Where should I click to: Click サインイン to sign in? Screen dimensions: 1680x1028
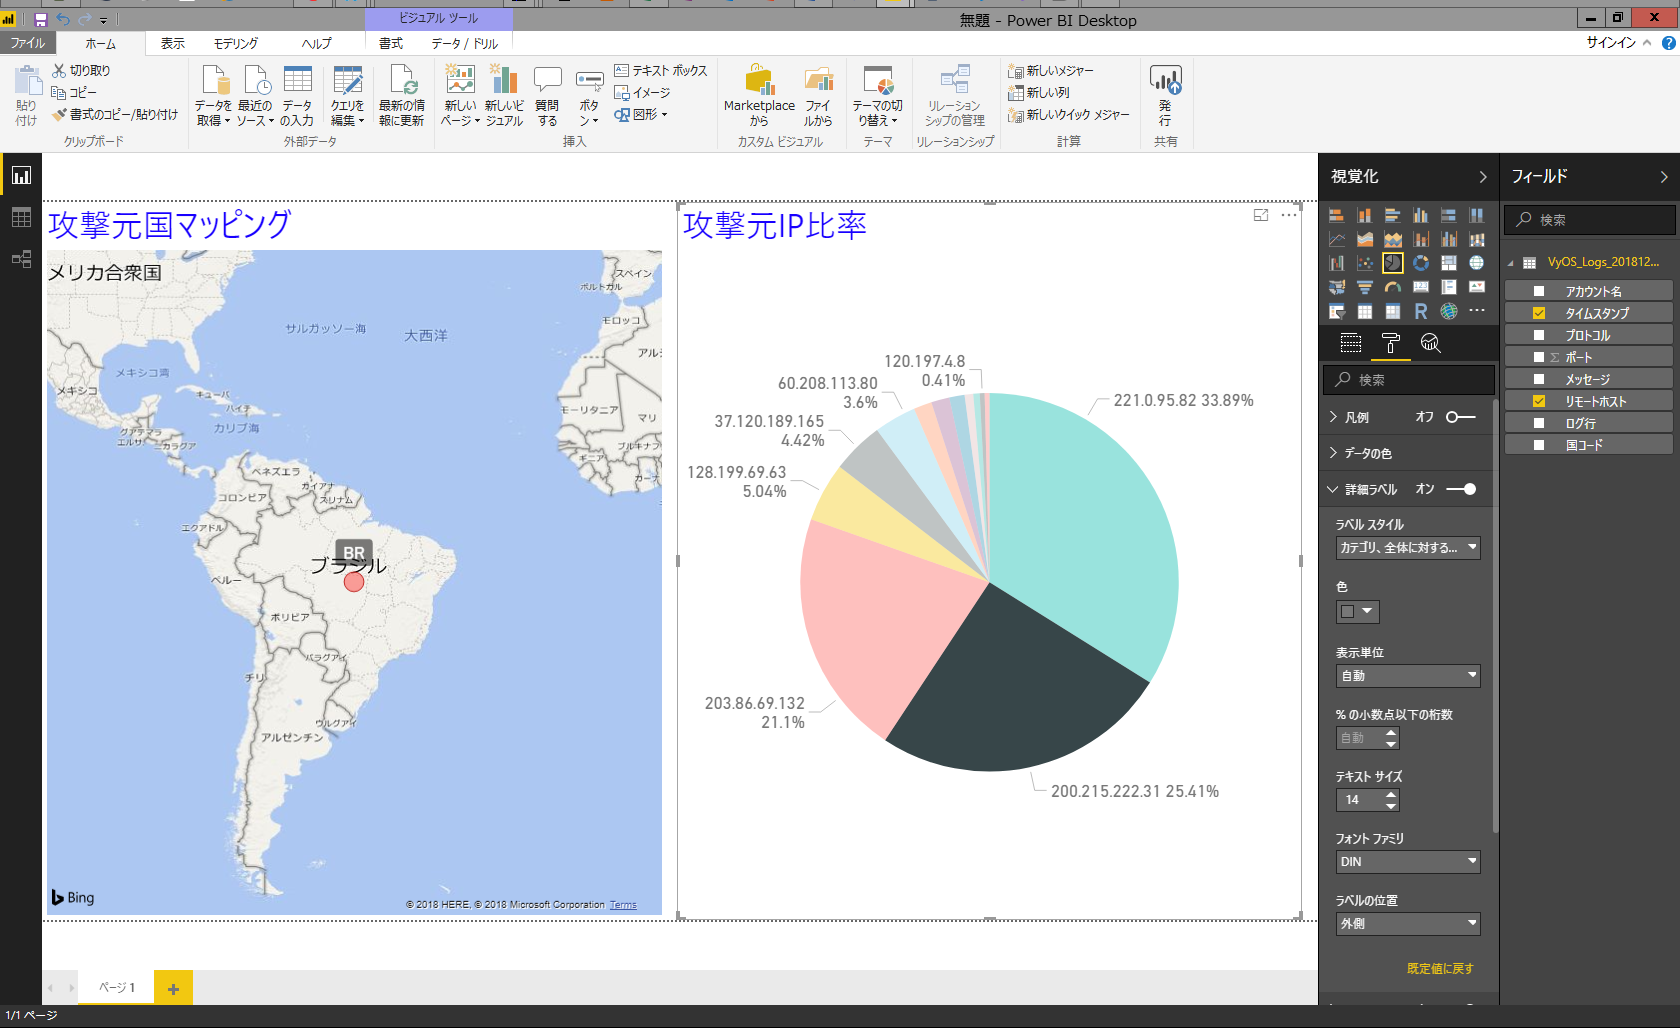point(1611,42)
